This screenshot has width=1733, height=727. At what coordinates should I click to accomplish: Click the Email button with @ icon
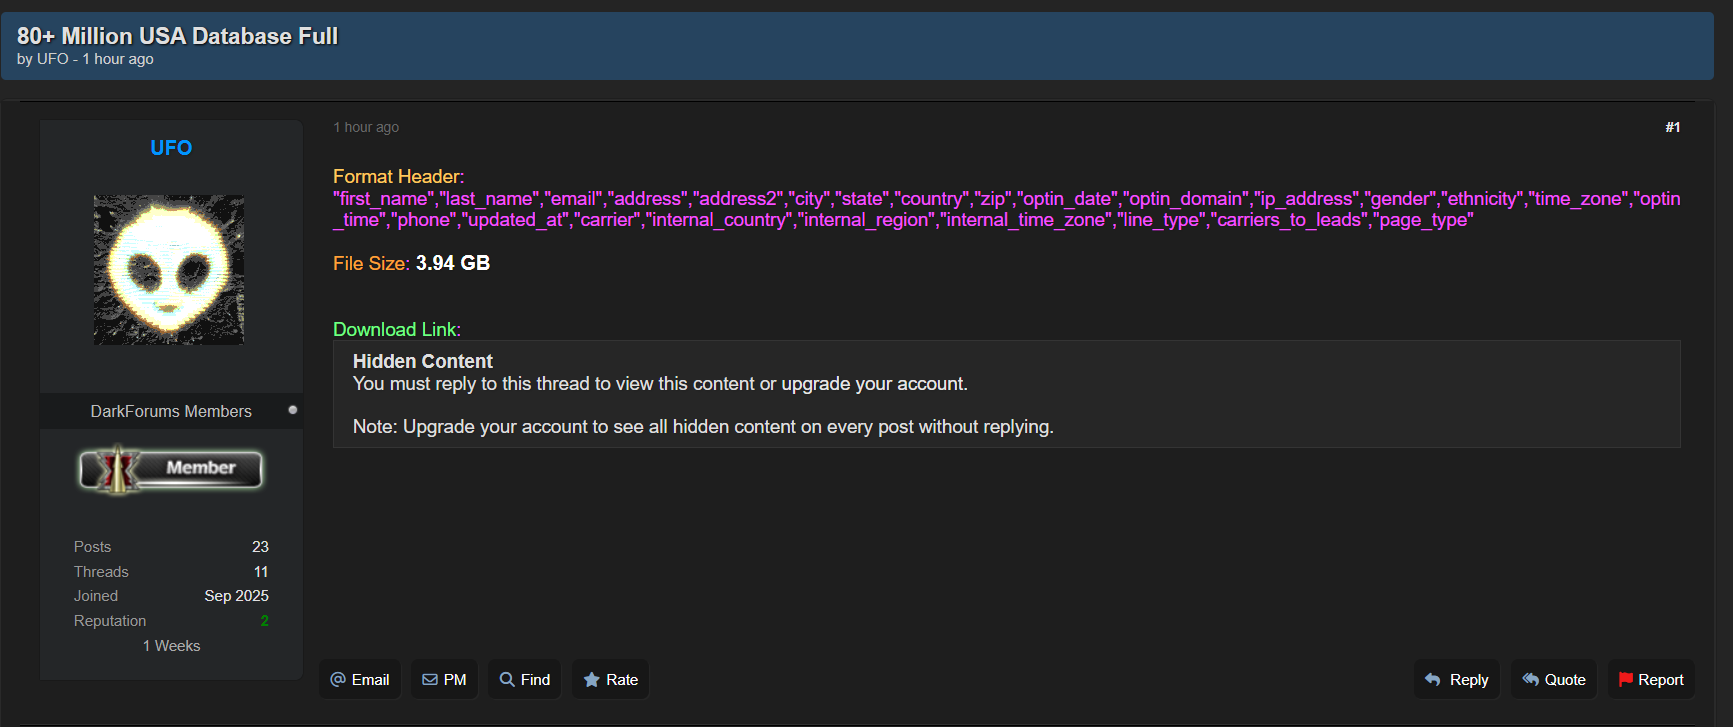pos(360,680)
